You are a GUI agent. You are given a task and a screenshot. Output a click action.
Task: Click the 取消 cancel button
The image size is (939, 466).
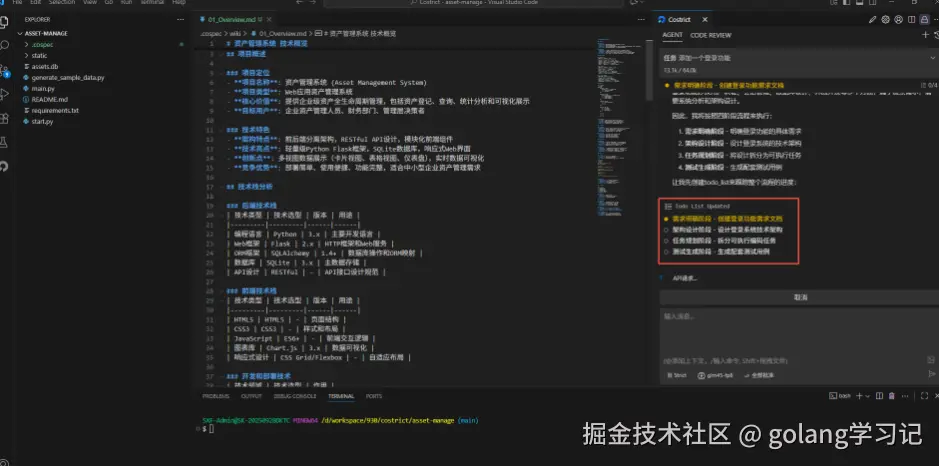[x=799, y=297]
